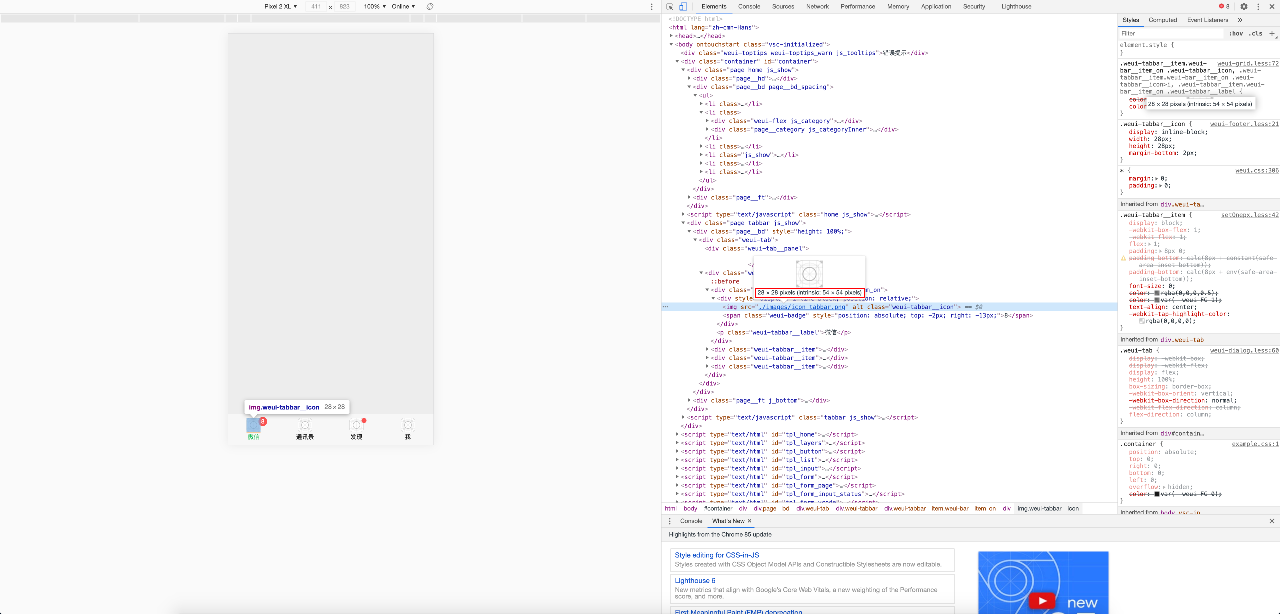1280x614 pixels.
Task: Select the Elements tab
Action: (x=714, y=6)
